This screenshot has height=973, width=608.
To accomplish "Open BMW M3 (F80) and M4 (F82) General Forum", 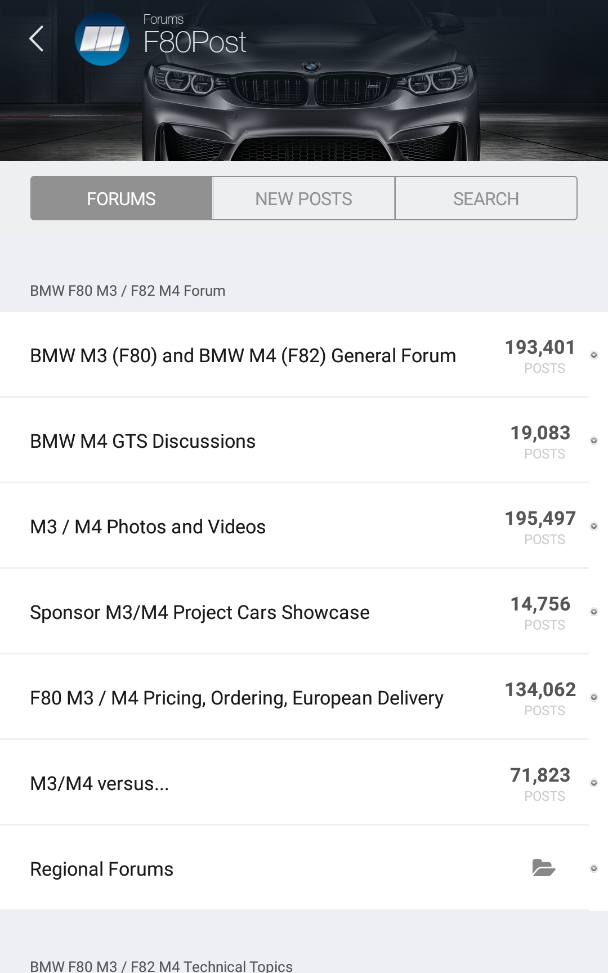I will pyautogui.click(x=243, y=355).
